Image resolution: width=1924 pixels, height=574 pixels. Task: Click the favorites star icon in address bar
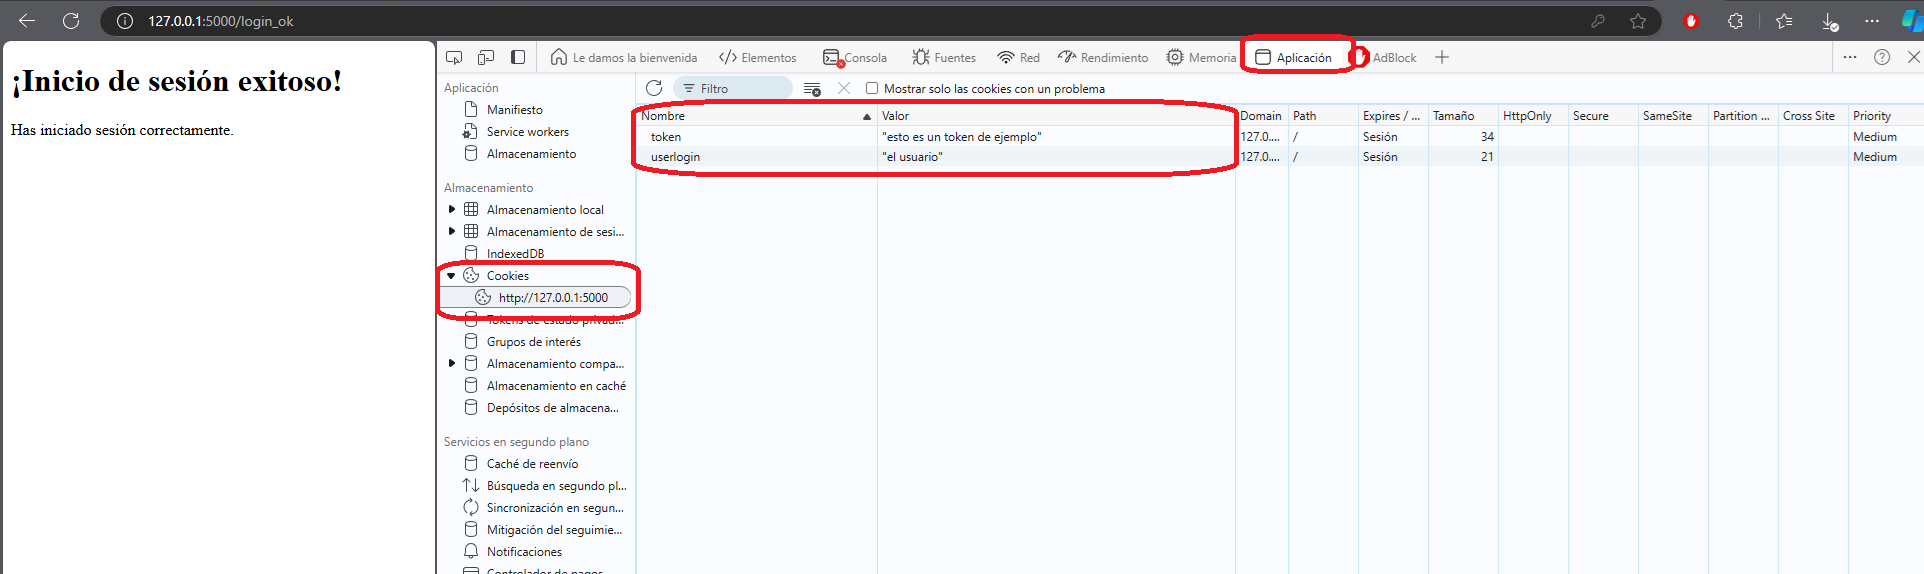[1638, 21]
